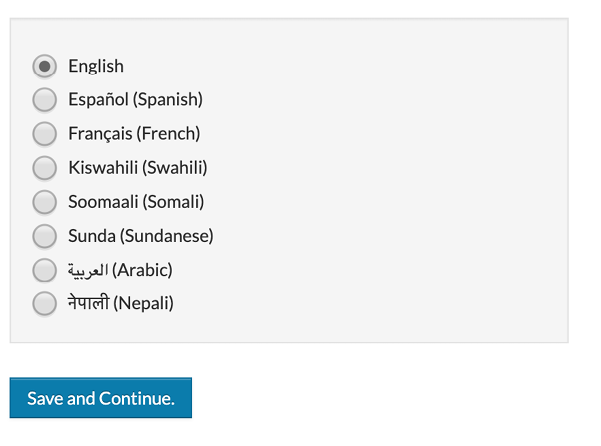Click the "Français (French)" label text
Viewport: 601px width, 446px height.
(134, 134)
